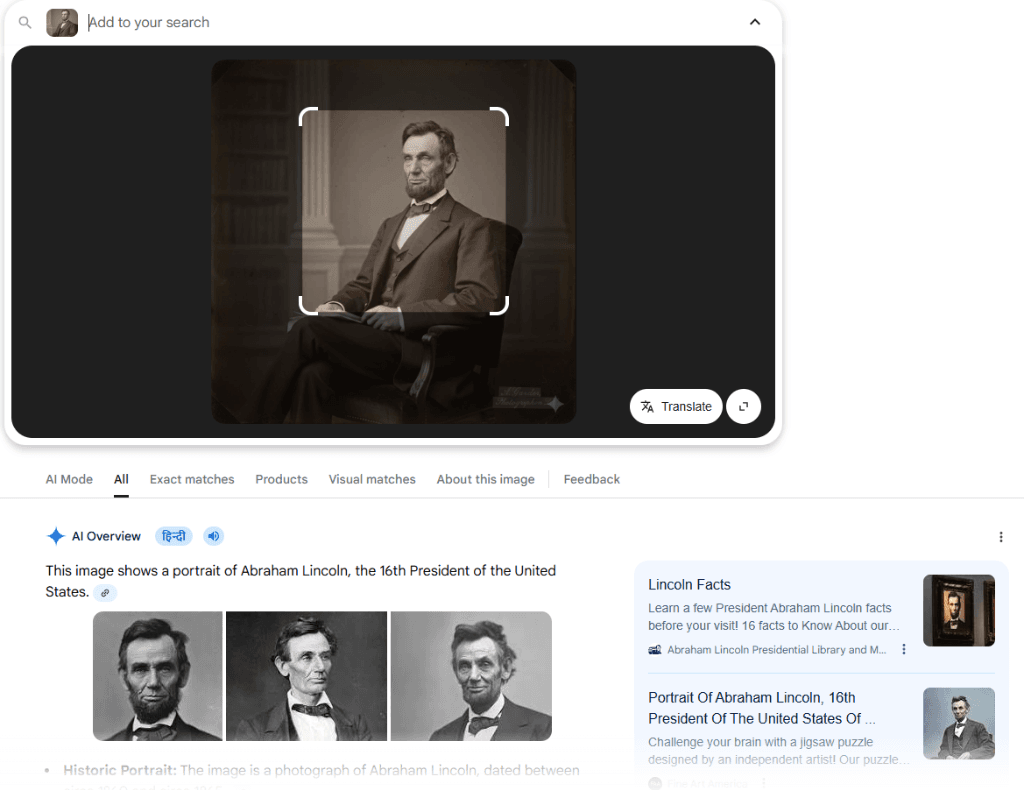Click the middle Lincoln portrait thumbnail
Screen dimensions: 1024x790
306,676
